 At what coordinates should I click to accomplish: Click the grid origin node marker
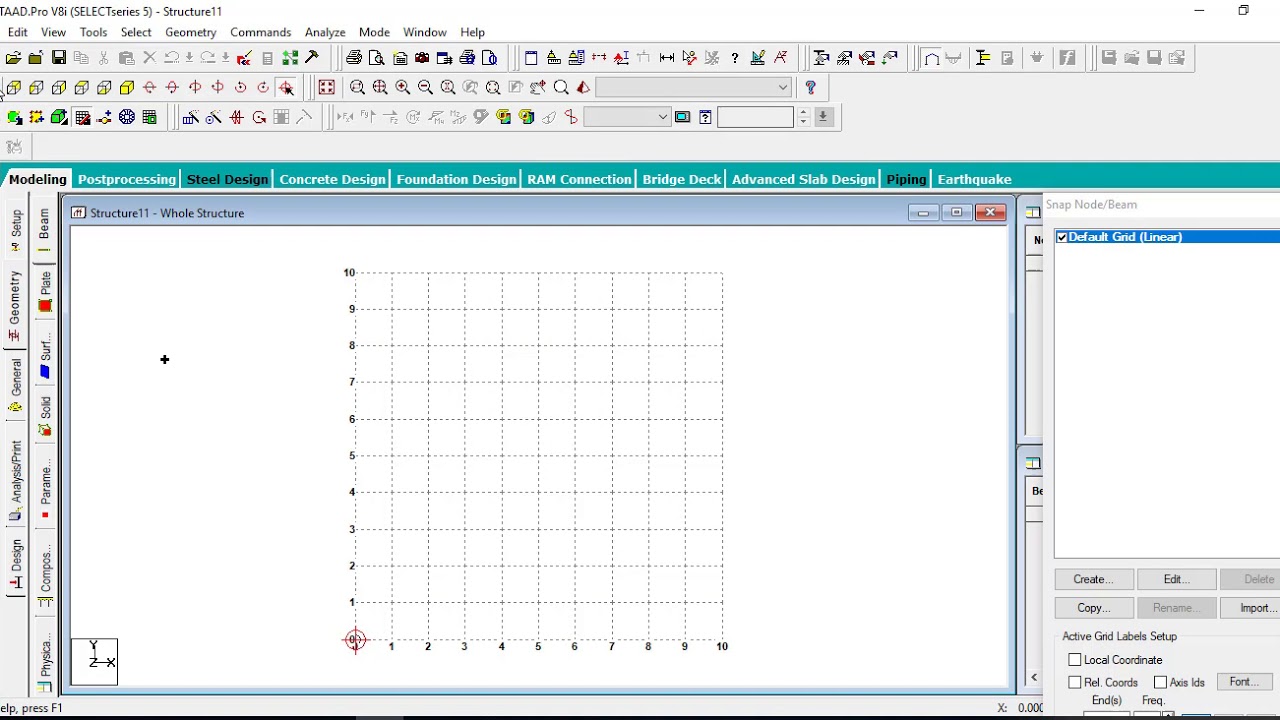355,640
